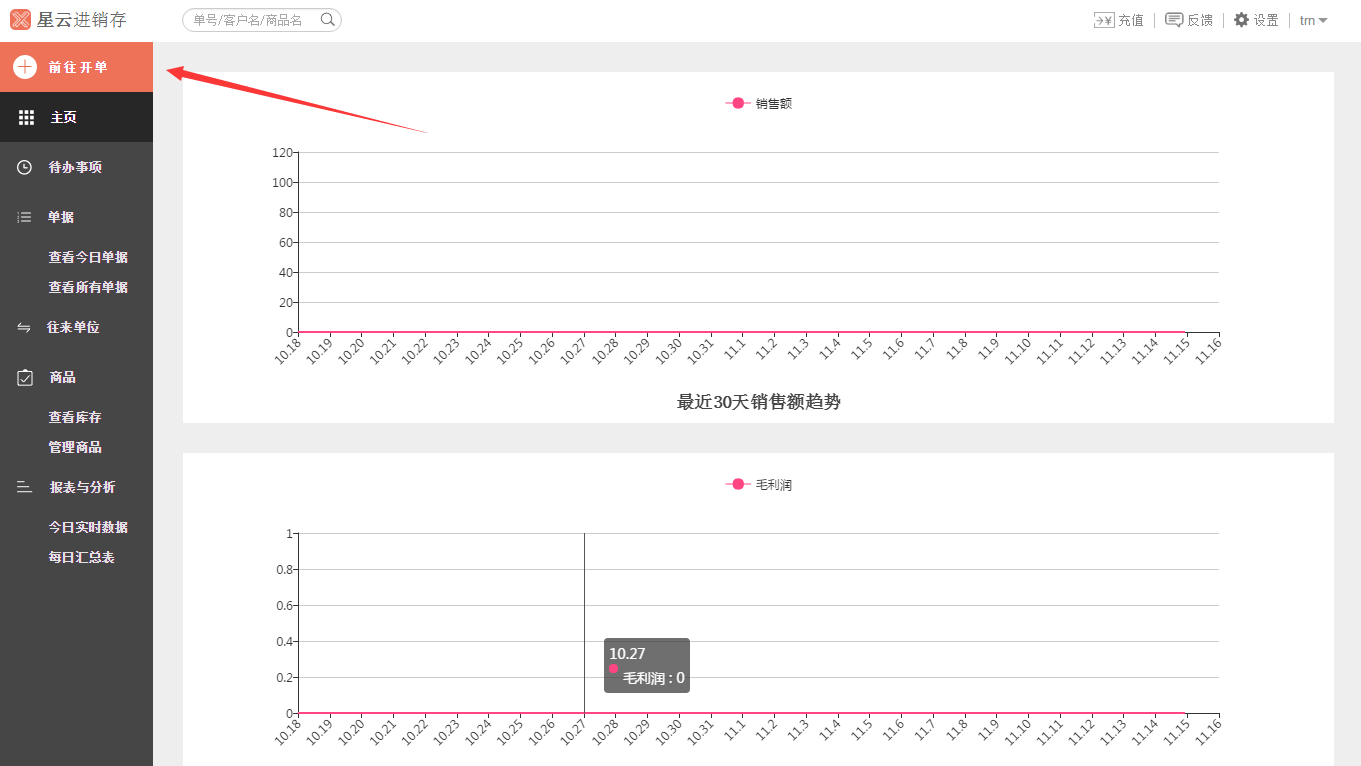Viewport: 1361px width, 766px height.
Task: Toggle the 毛利润 legend series
Action: point(759,485)
